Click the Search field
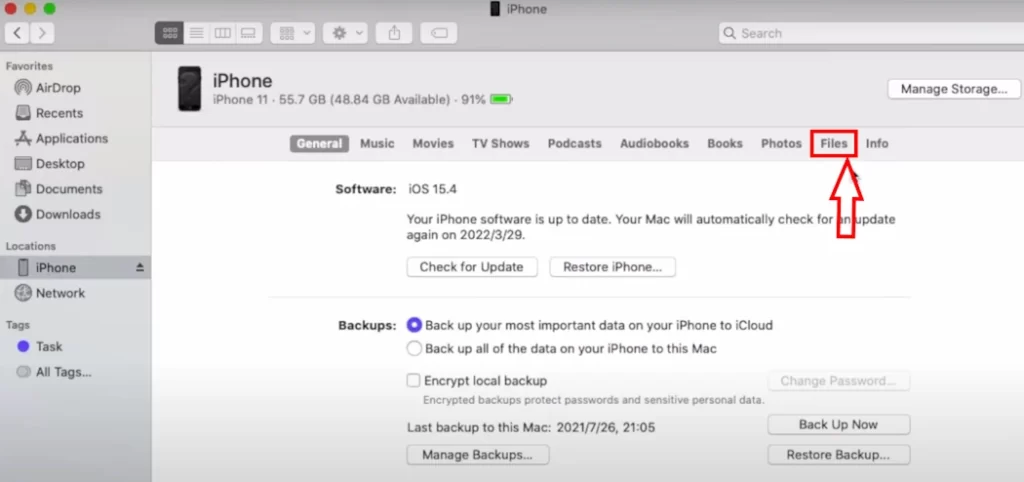Viewport: 1024px width, 482px height. [x=871, y=33]
